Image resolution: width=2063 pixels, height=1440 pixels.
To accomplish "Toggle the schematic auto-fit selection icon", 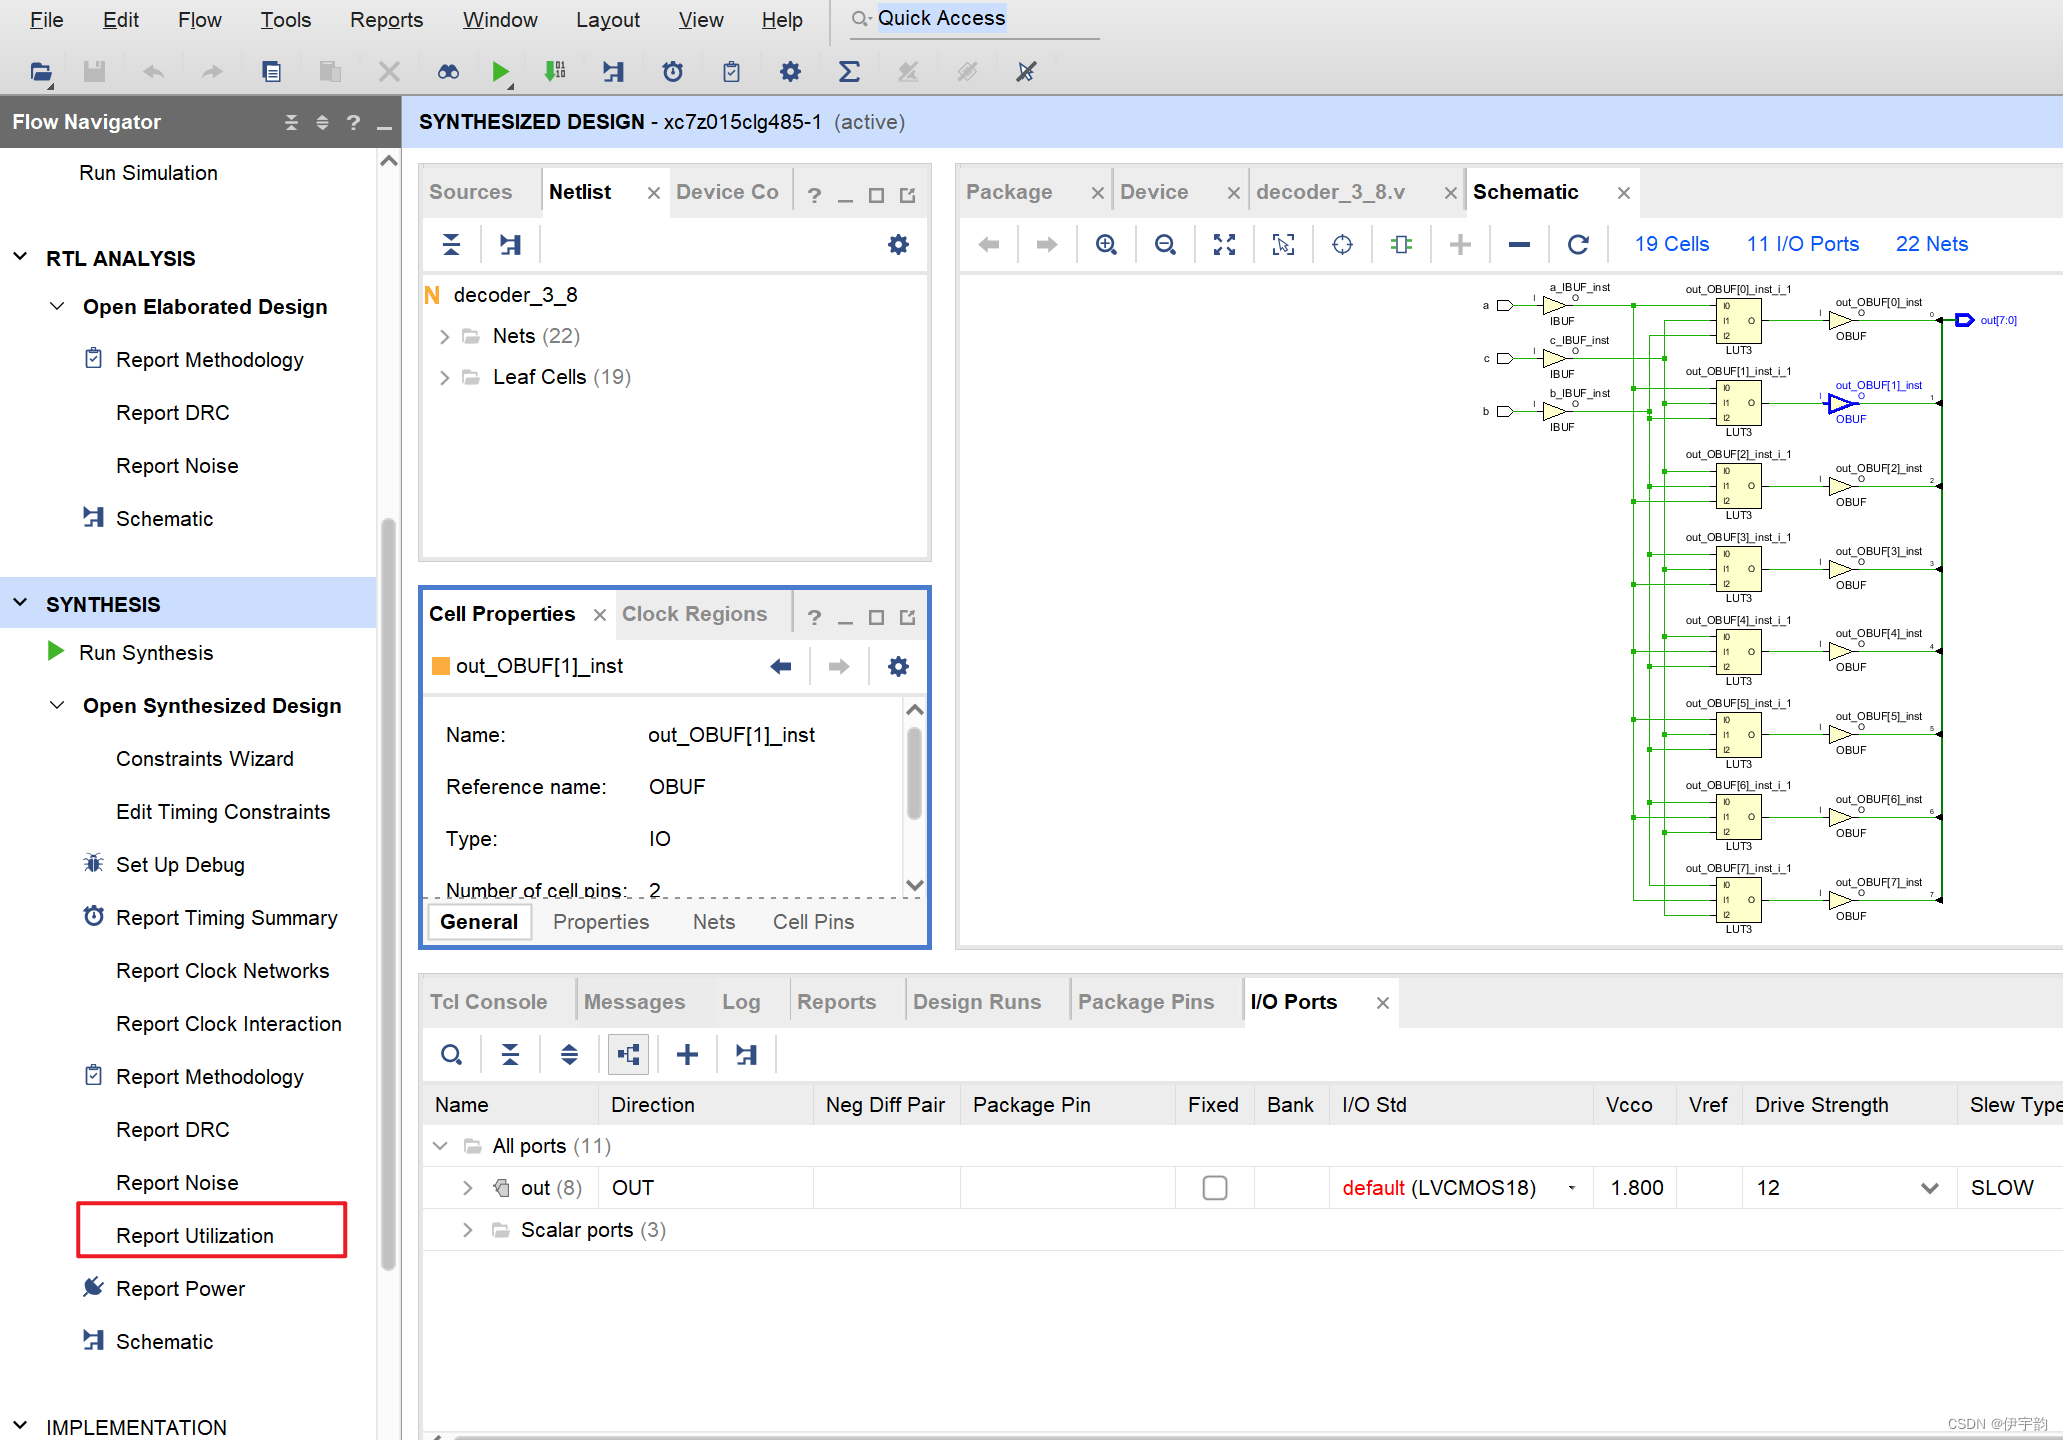I will click(x=1283, y=245).
